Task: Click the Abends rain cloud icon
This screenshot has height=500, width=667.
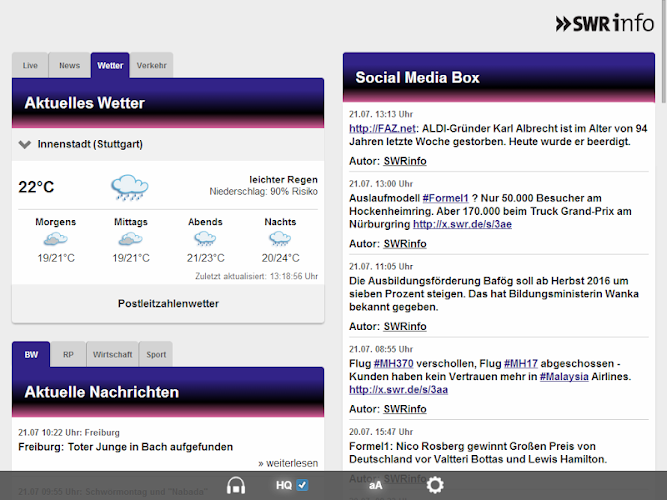Action: [x=205, y=239]
